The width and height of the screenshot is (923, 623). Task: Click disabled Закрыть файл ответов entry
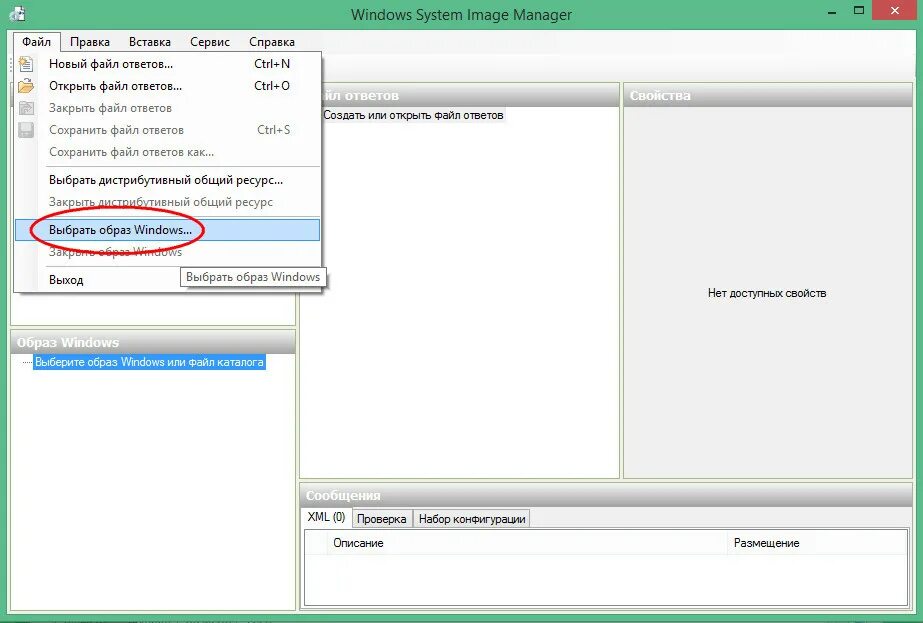coord(168,108)
